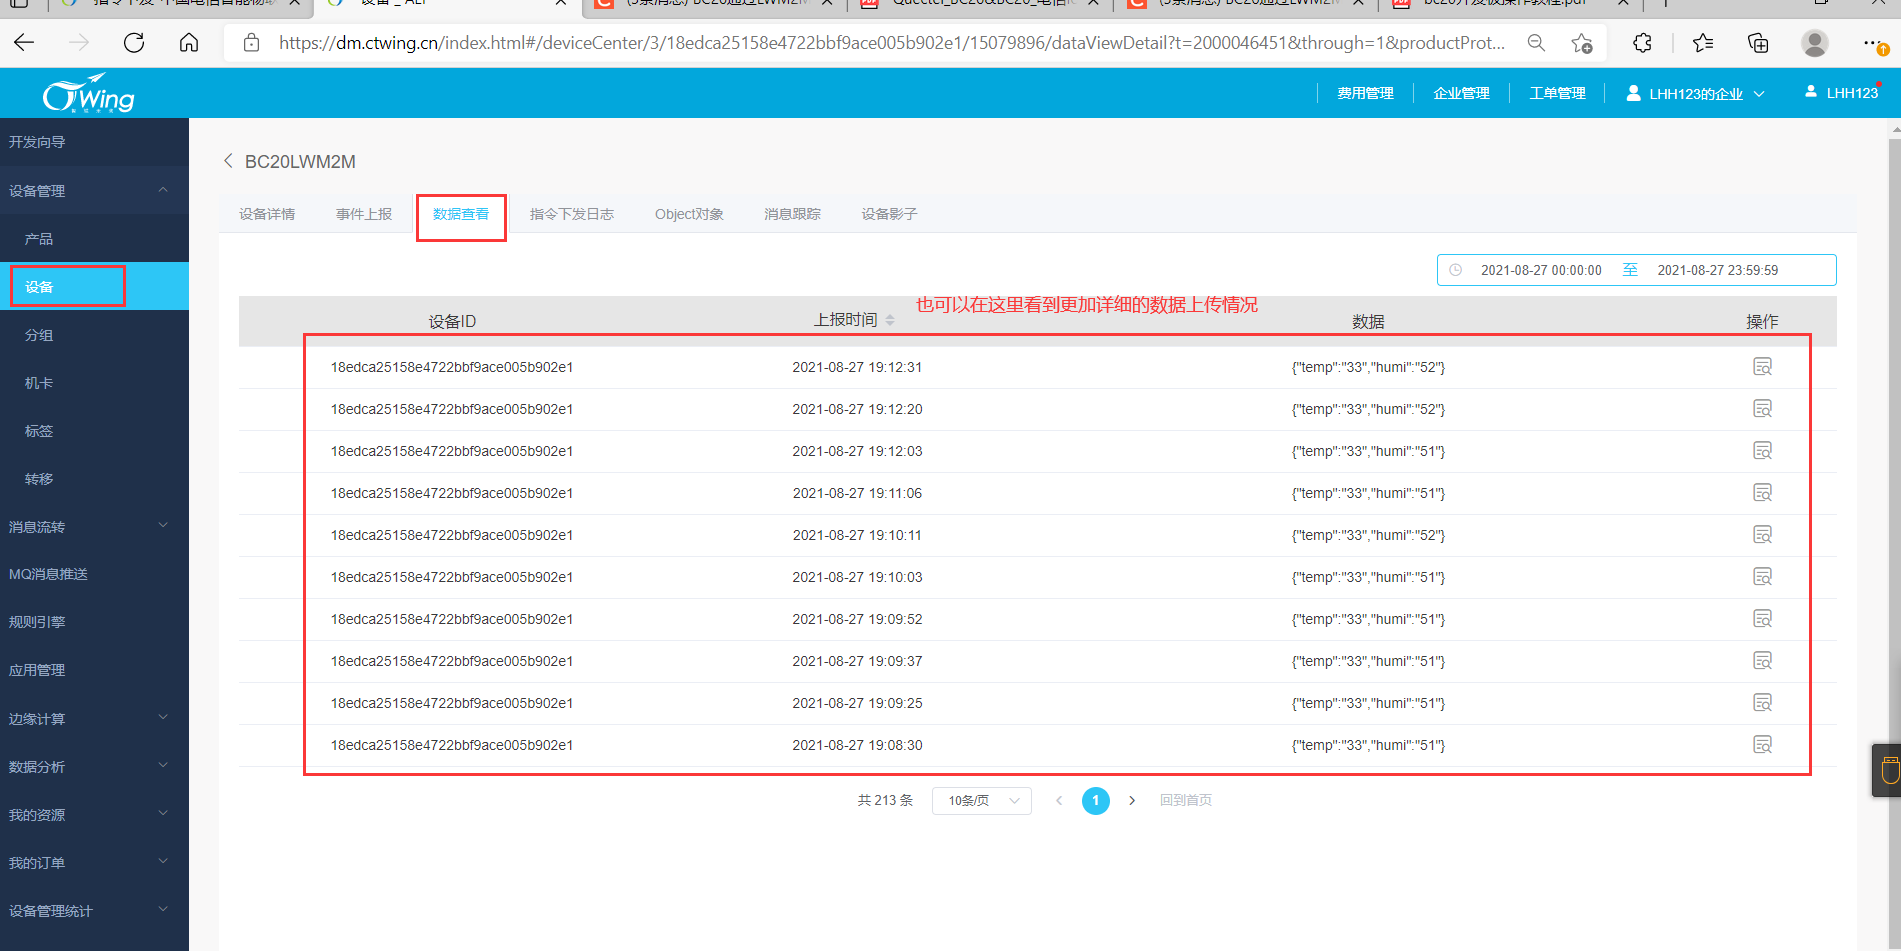Reload the page with the refresh icon

click(x=134, y=43)
